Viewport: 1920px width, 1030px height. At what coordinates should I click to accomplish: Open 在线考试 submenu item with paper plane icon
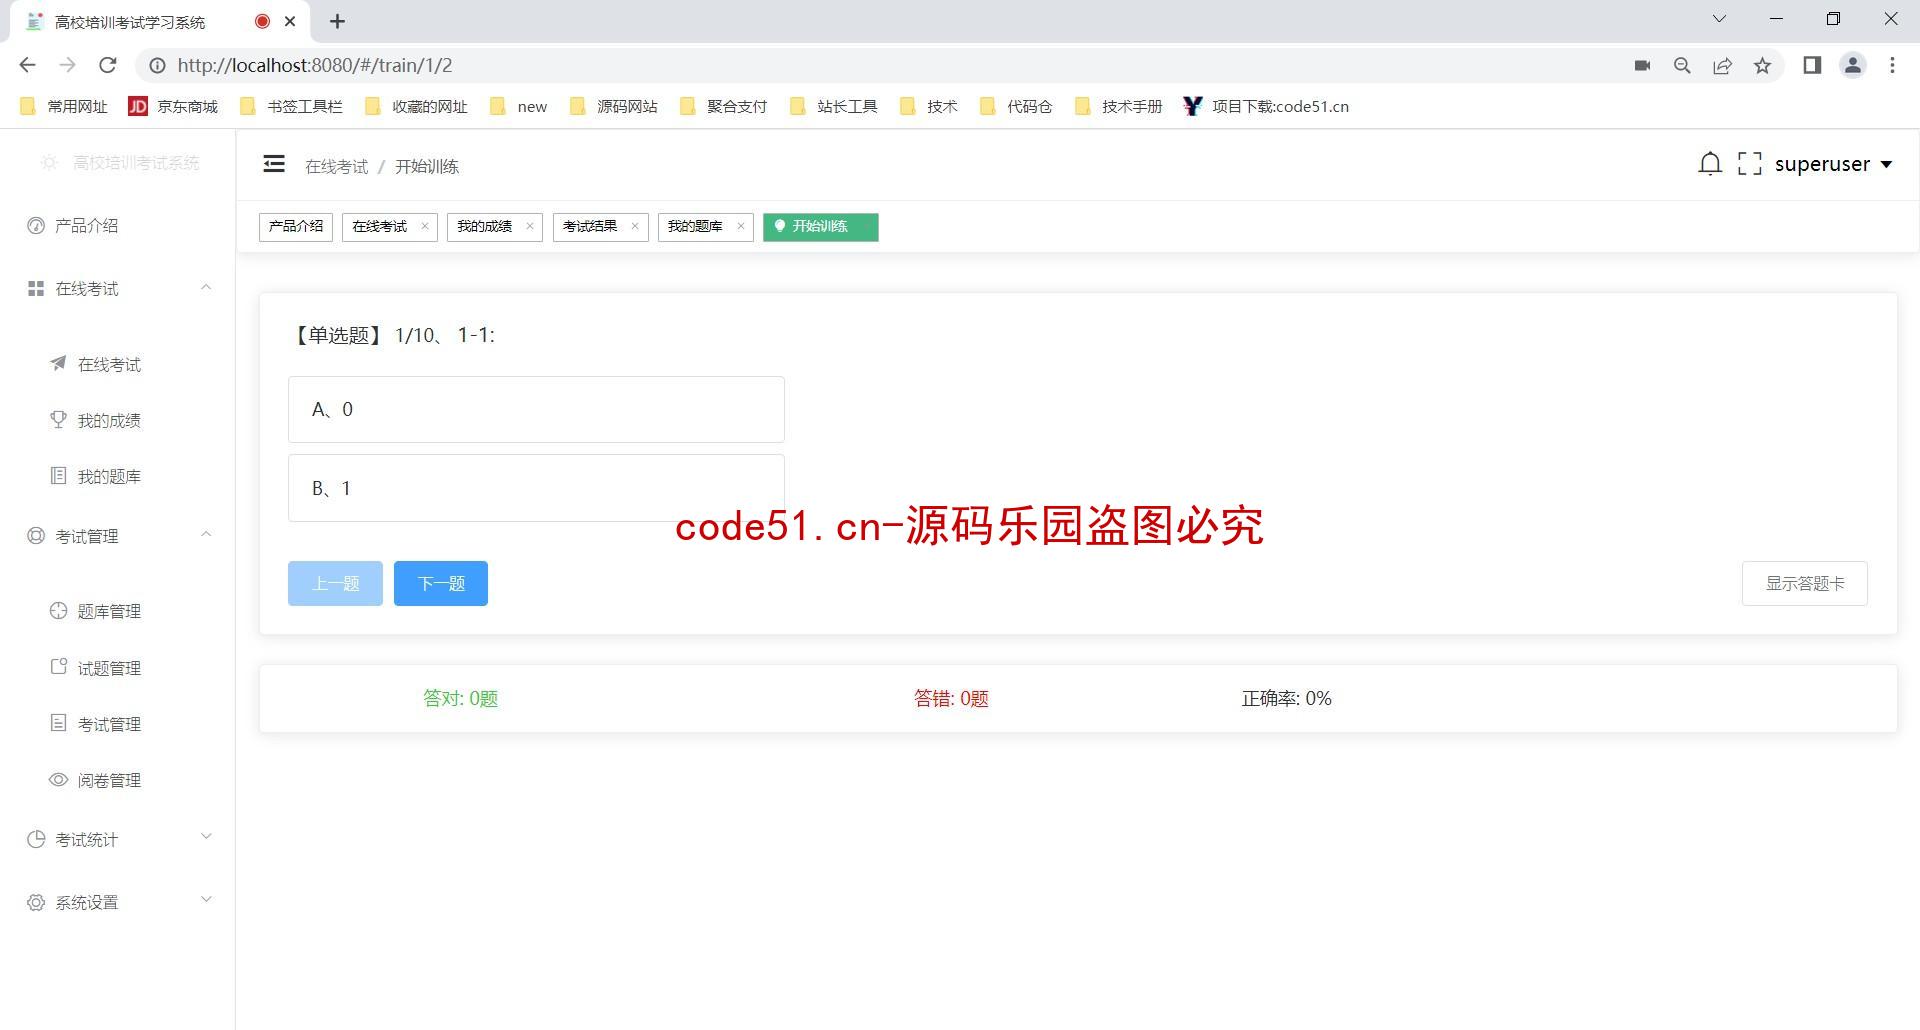[118, 365]
